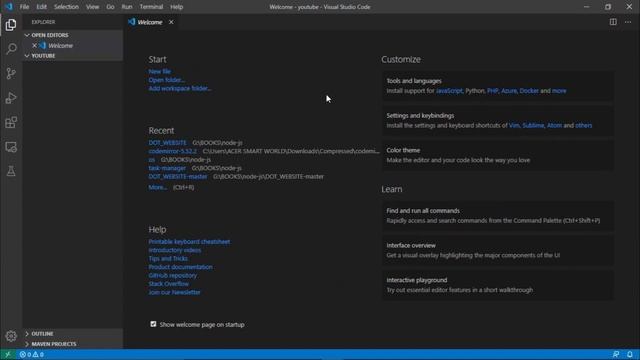
Task: Install PHP support link
Action: [x=493, y=91]
